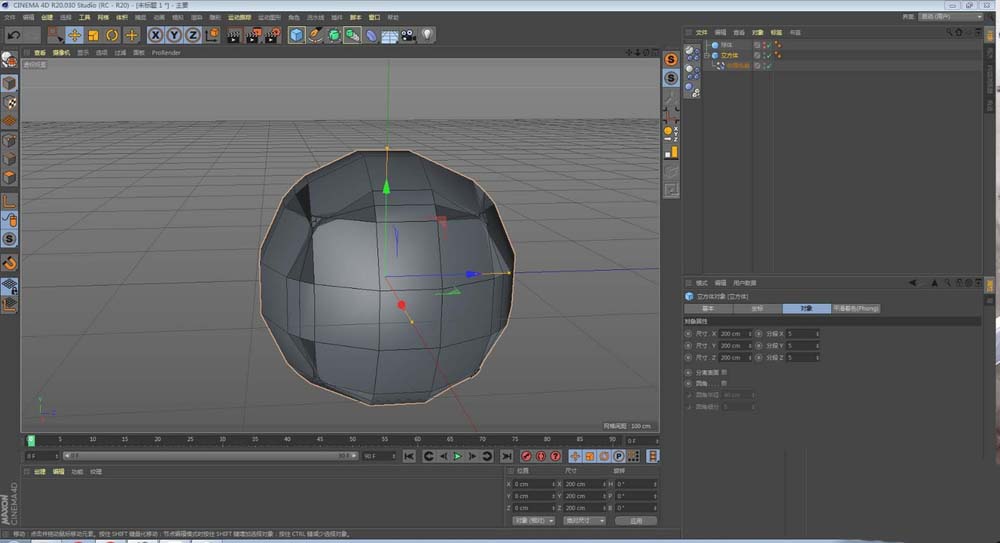Enable the 分离表面 checkbox

[725, 372]
